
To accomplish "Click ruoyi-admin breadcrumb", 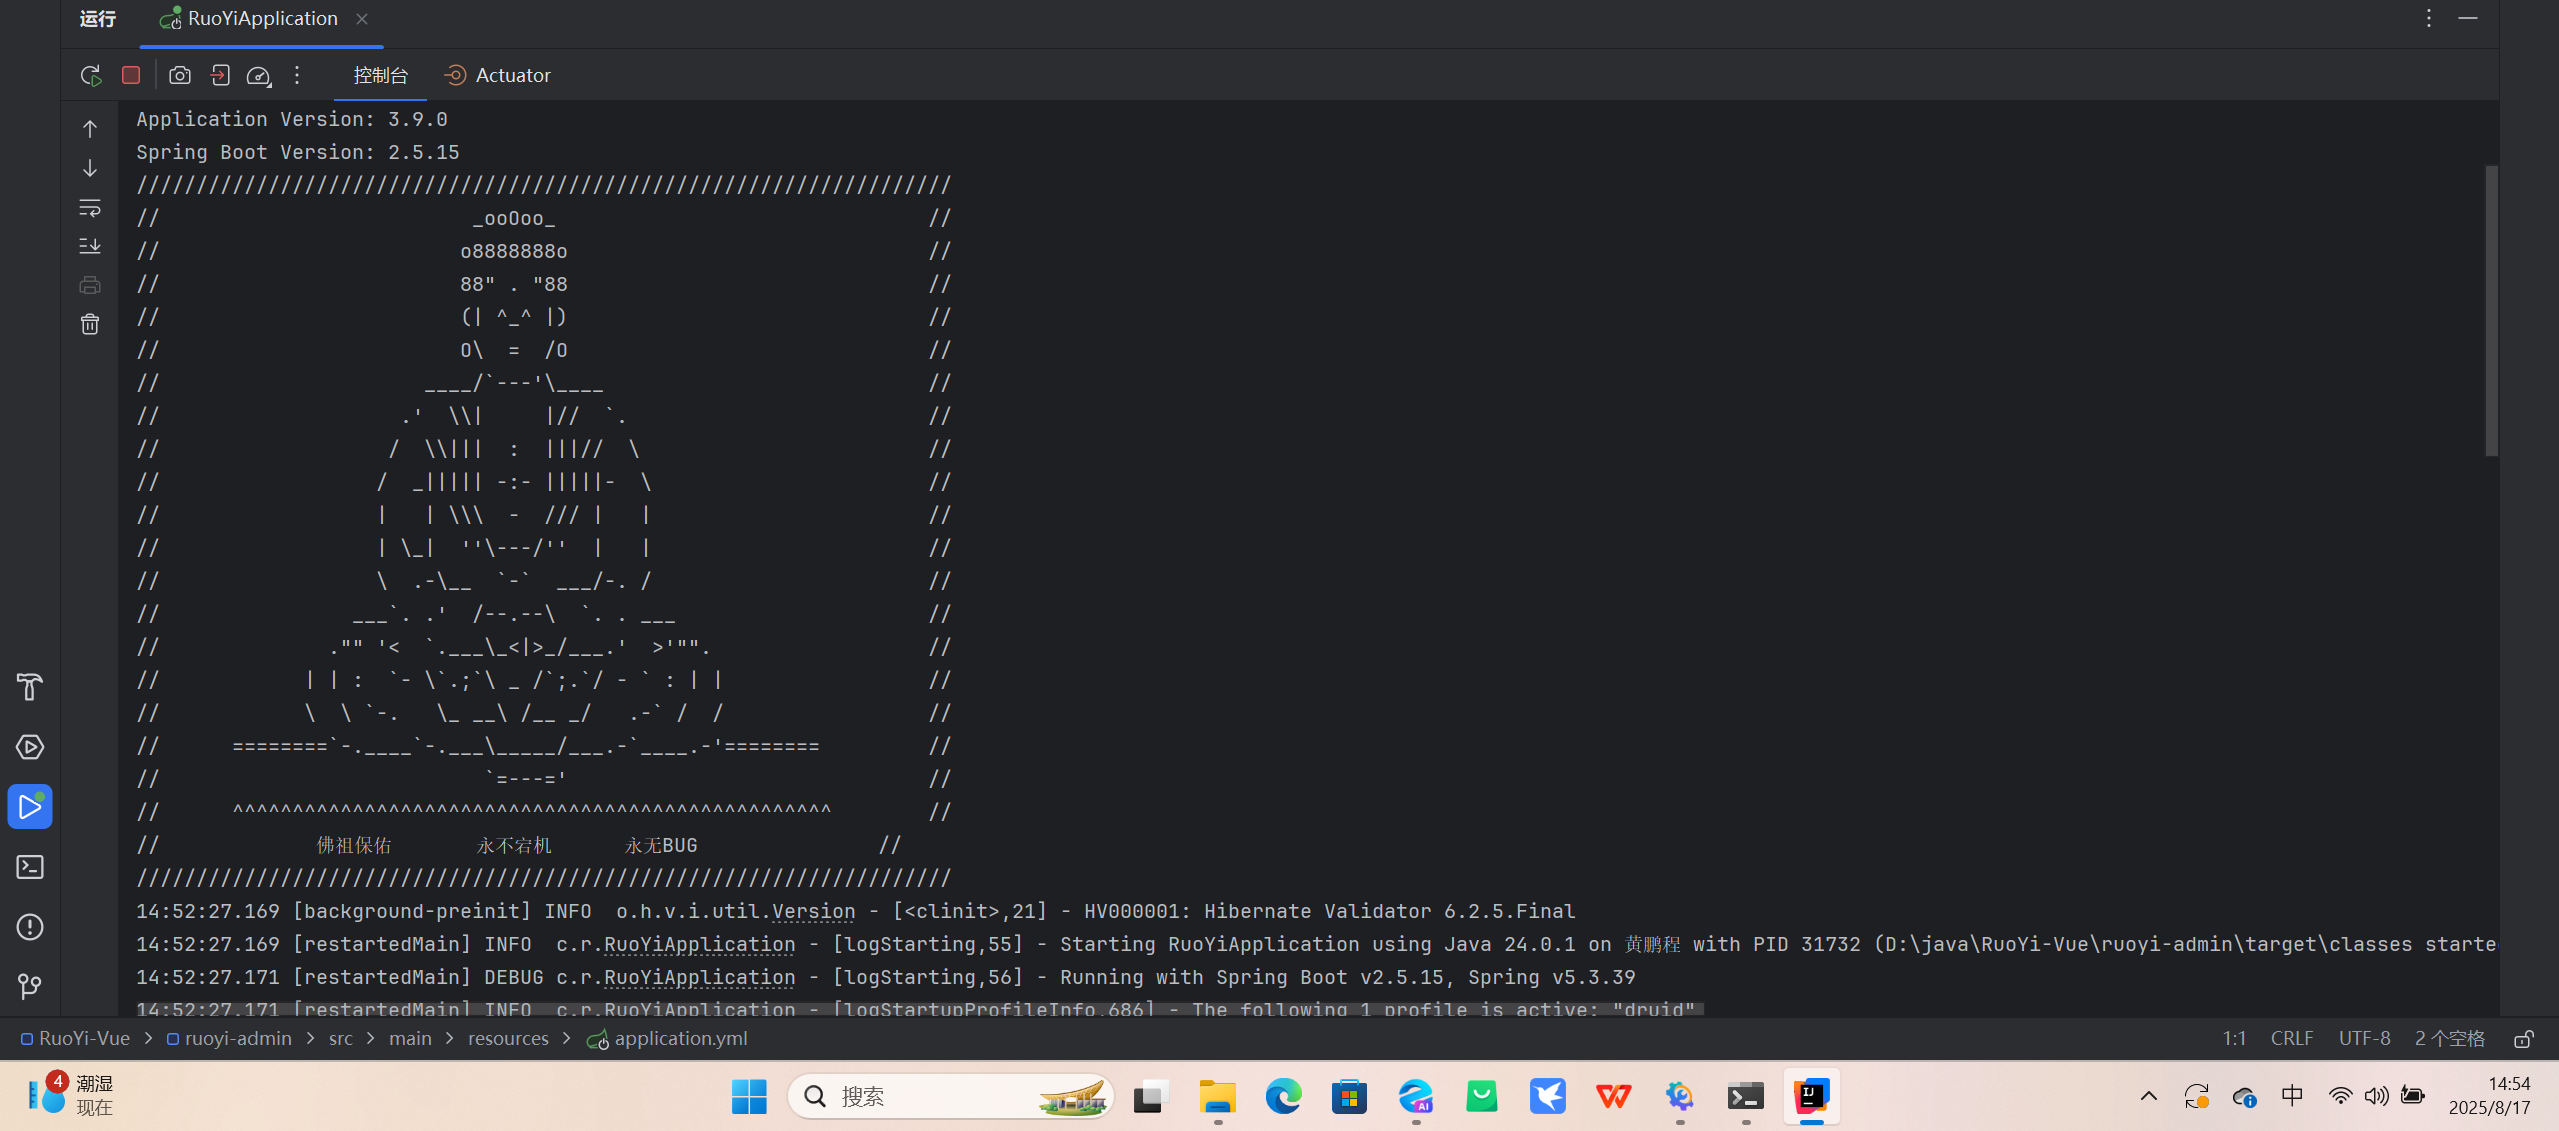I will pos(229,1038).
